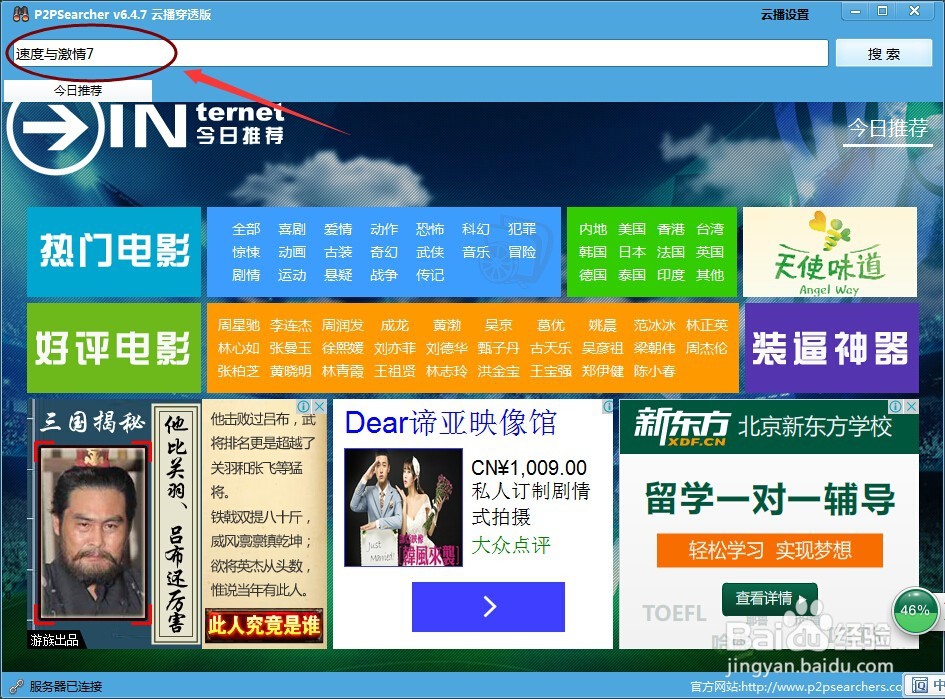Filter by region 内地
The image size is (945, 699).
click(x=592, y=229)
